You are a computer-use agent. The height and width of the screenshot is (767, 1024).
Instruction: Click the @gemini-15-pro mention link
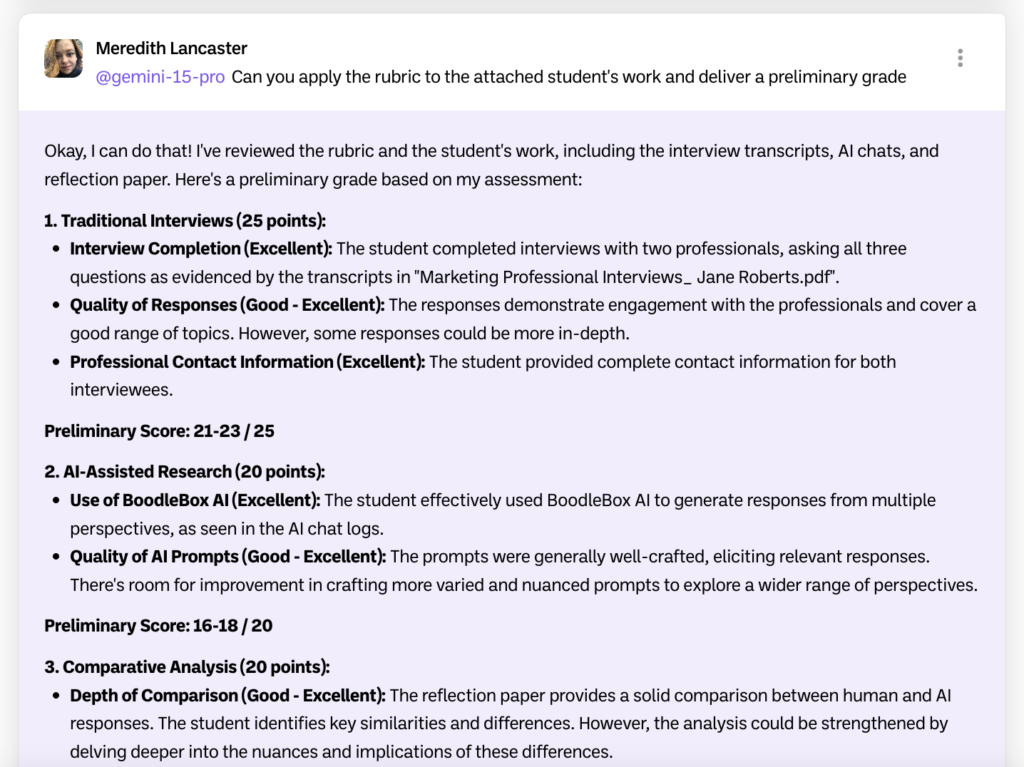pyautogui.click(x=160, y=77)
